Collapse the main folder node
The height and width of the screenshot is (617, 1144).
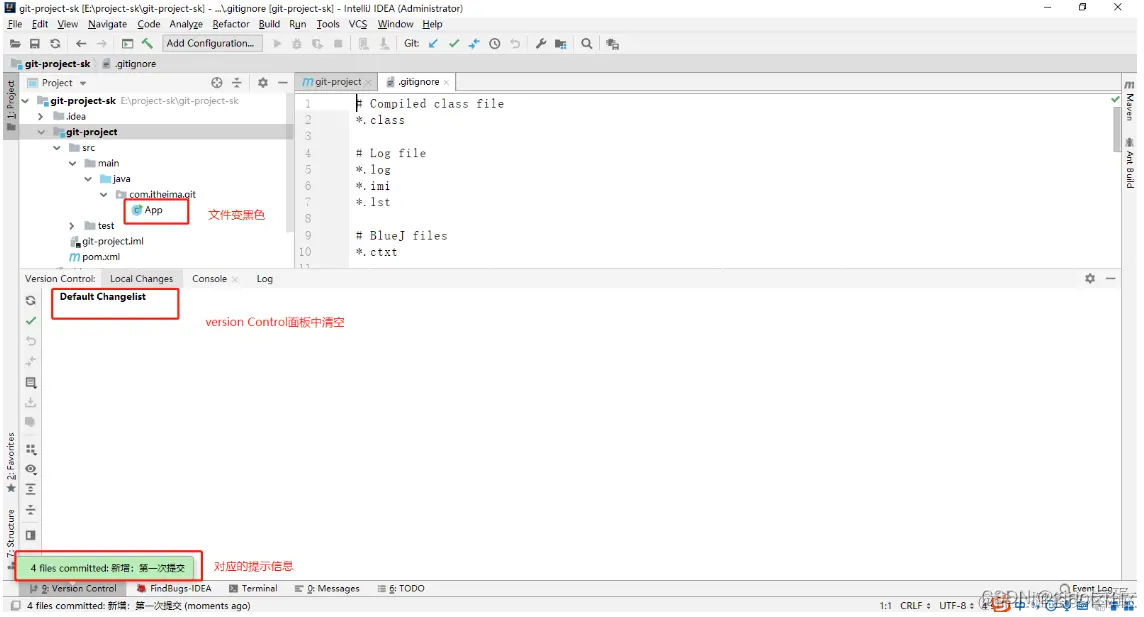pos(72,163)
